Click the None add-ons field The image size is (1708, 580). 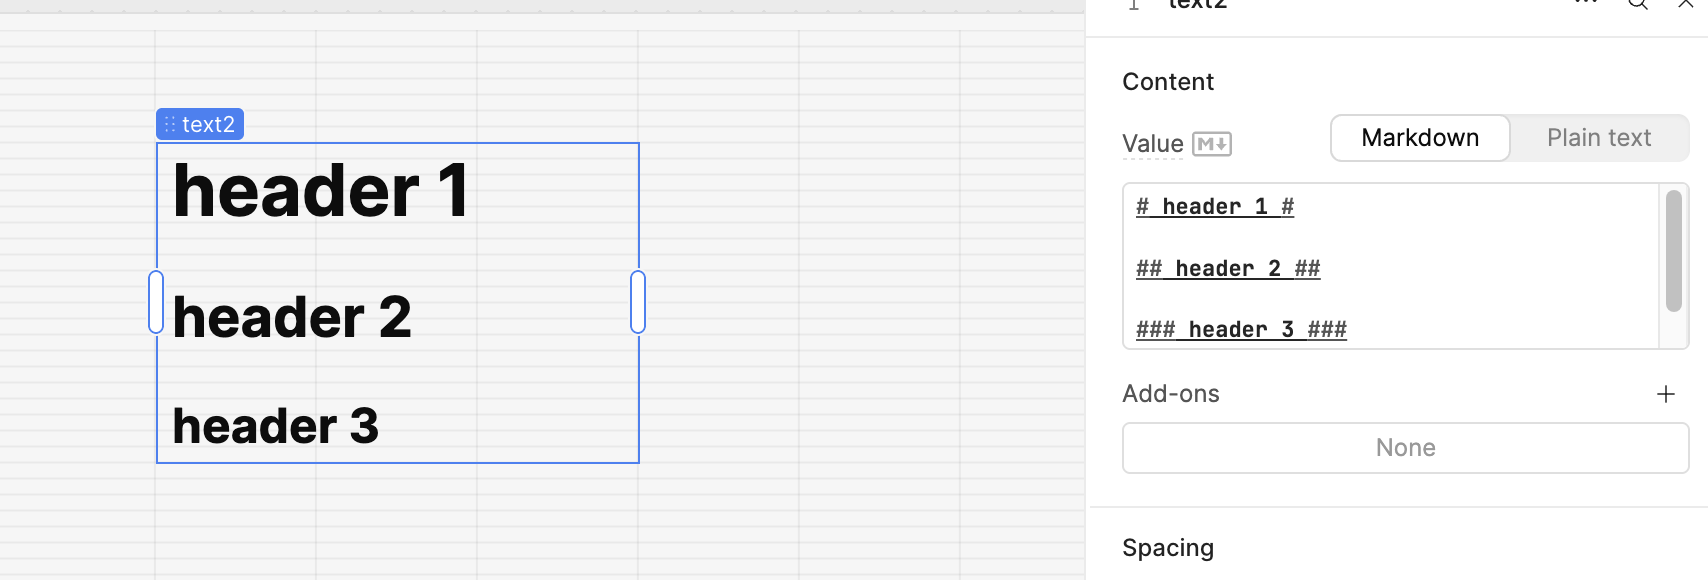[1405, 448]
